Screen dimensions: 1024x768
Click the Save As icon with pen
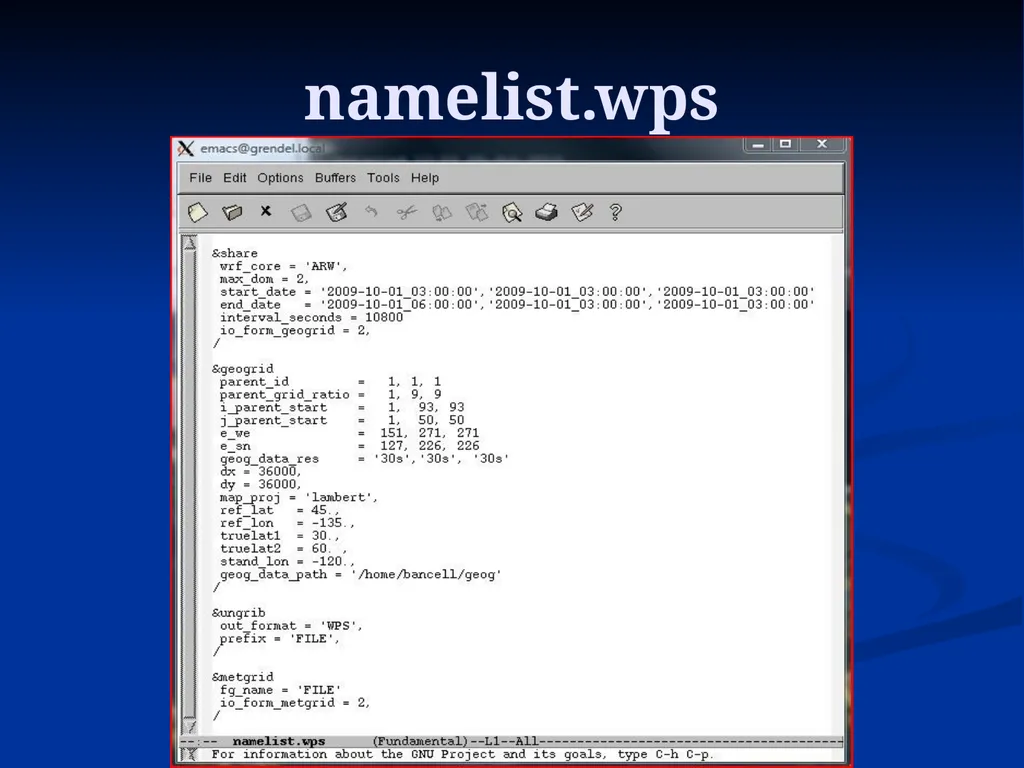(x=336, y=212)
